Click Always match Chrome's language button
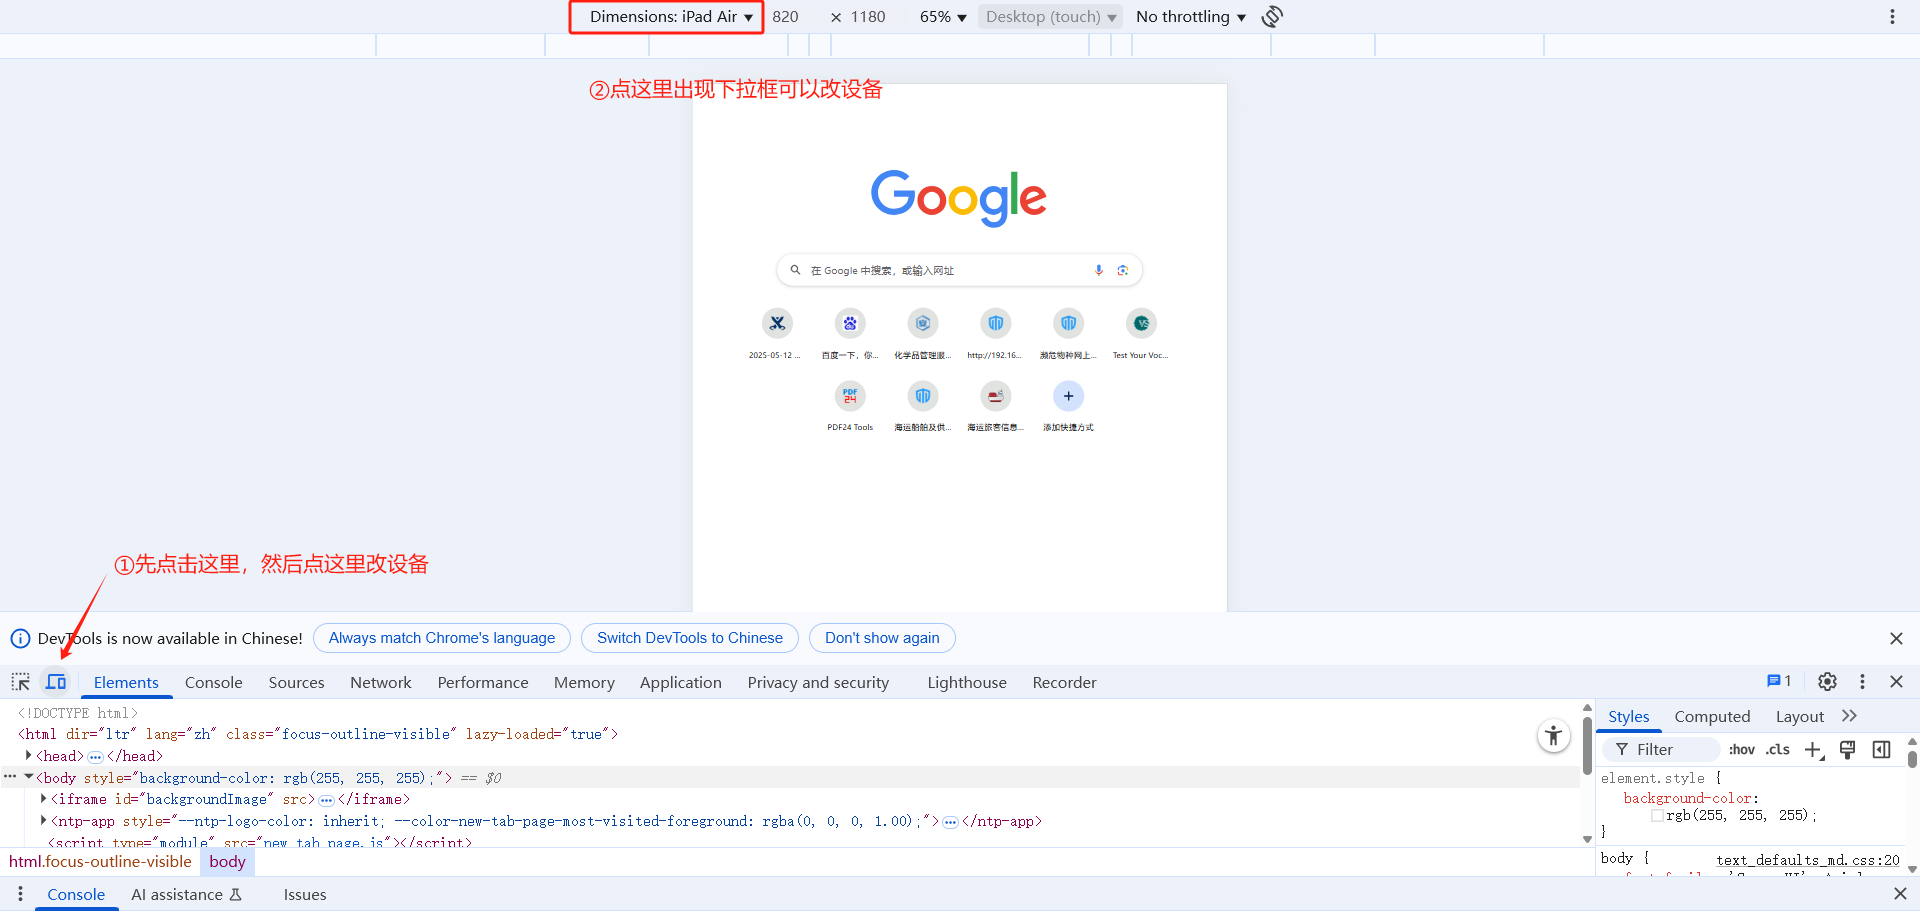Screen dimensions: 1920x911 442,638
